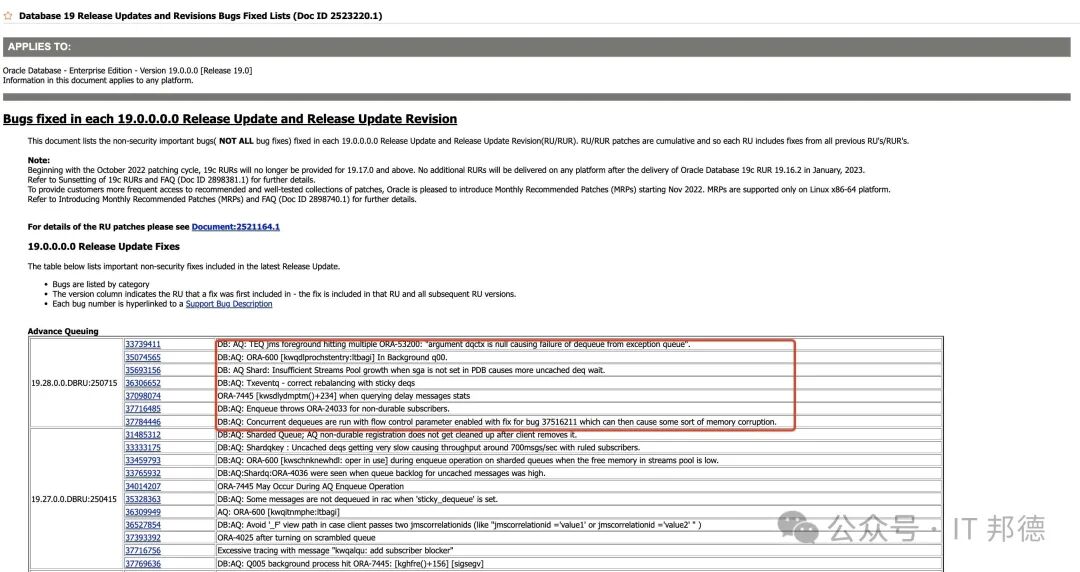Open bug 37716485 link
The height and width of the screenshot is (572, 1080).
pyautogui.click(x=143, y=409)
